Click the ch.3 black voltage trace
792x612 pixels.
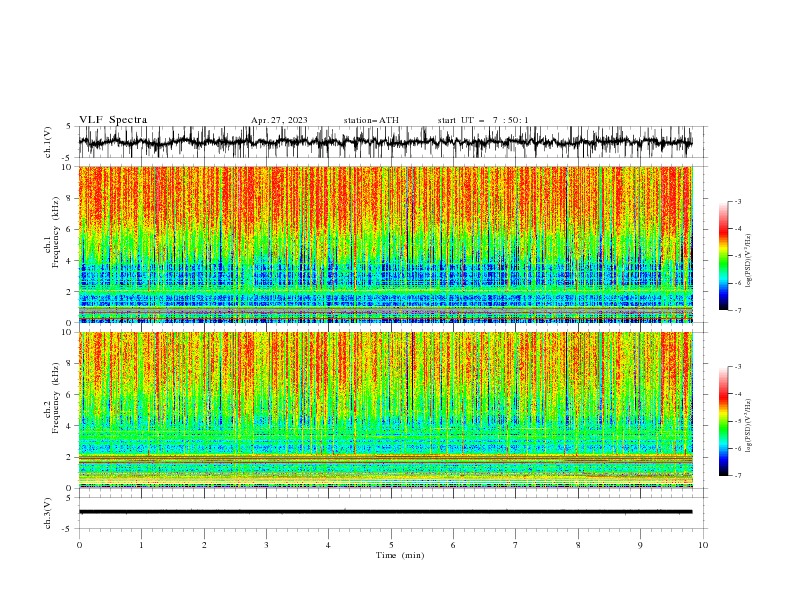(385, 512)
